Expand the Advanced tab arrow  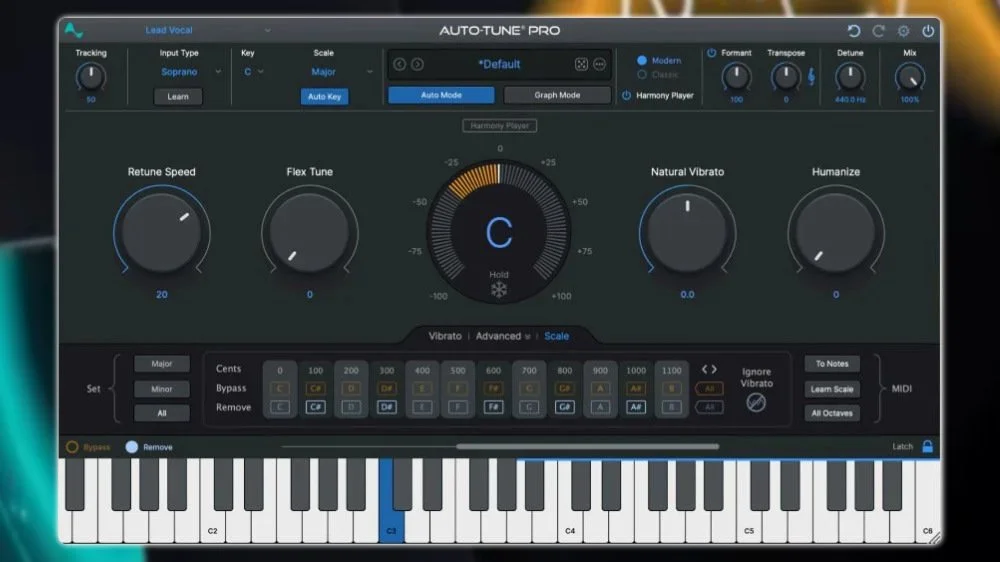pos(527,337)
